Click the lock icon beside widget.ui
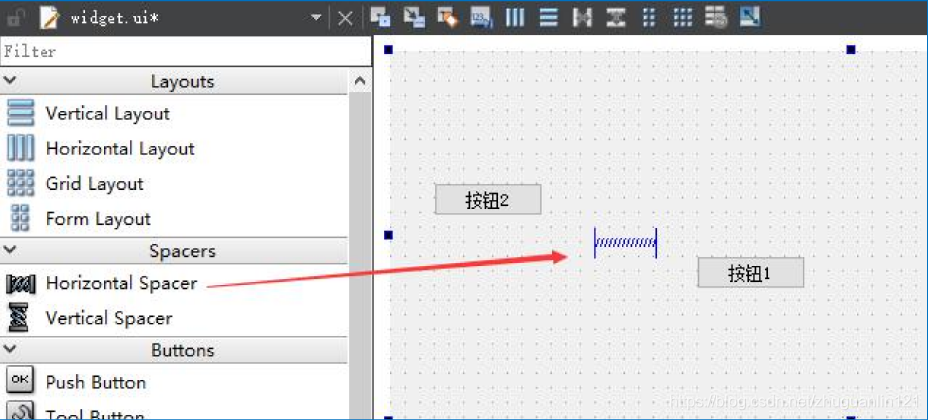Screen dimensions: 928x420 click(x=15, y=18)
